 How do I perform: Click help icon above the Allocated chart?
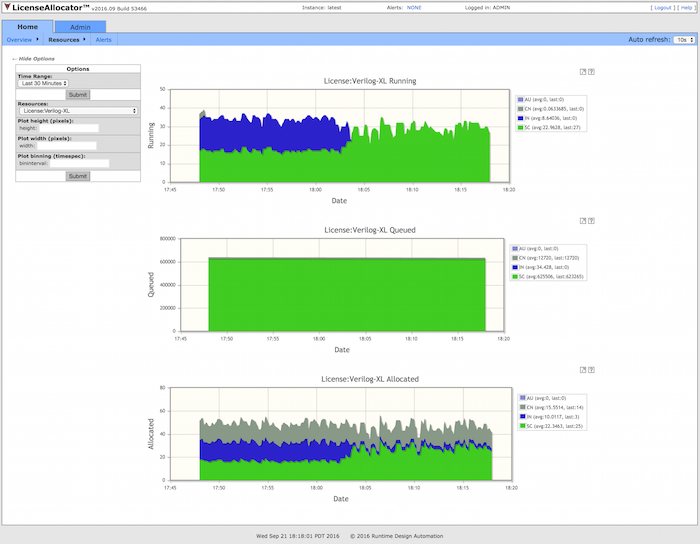coord(592,370)
